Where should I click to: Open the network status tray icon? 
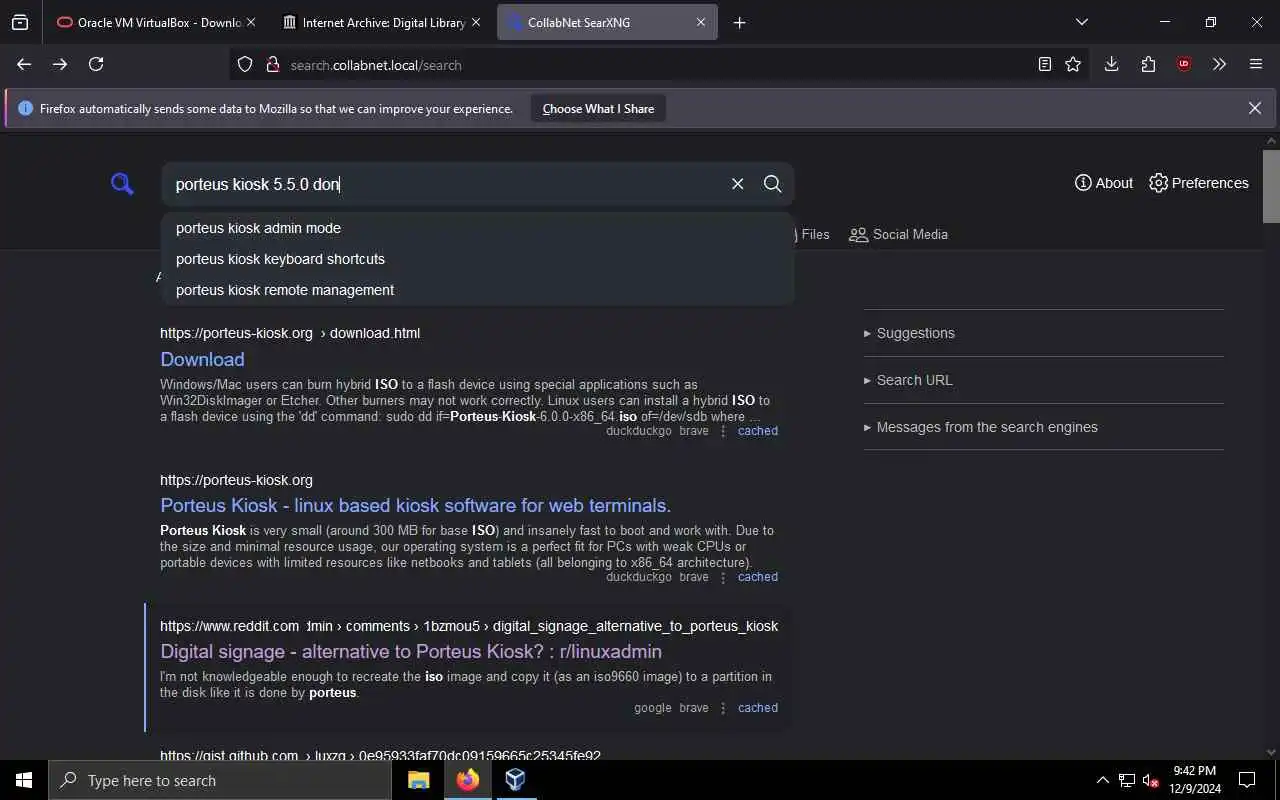point(1127,780)
